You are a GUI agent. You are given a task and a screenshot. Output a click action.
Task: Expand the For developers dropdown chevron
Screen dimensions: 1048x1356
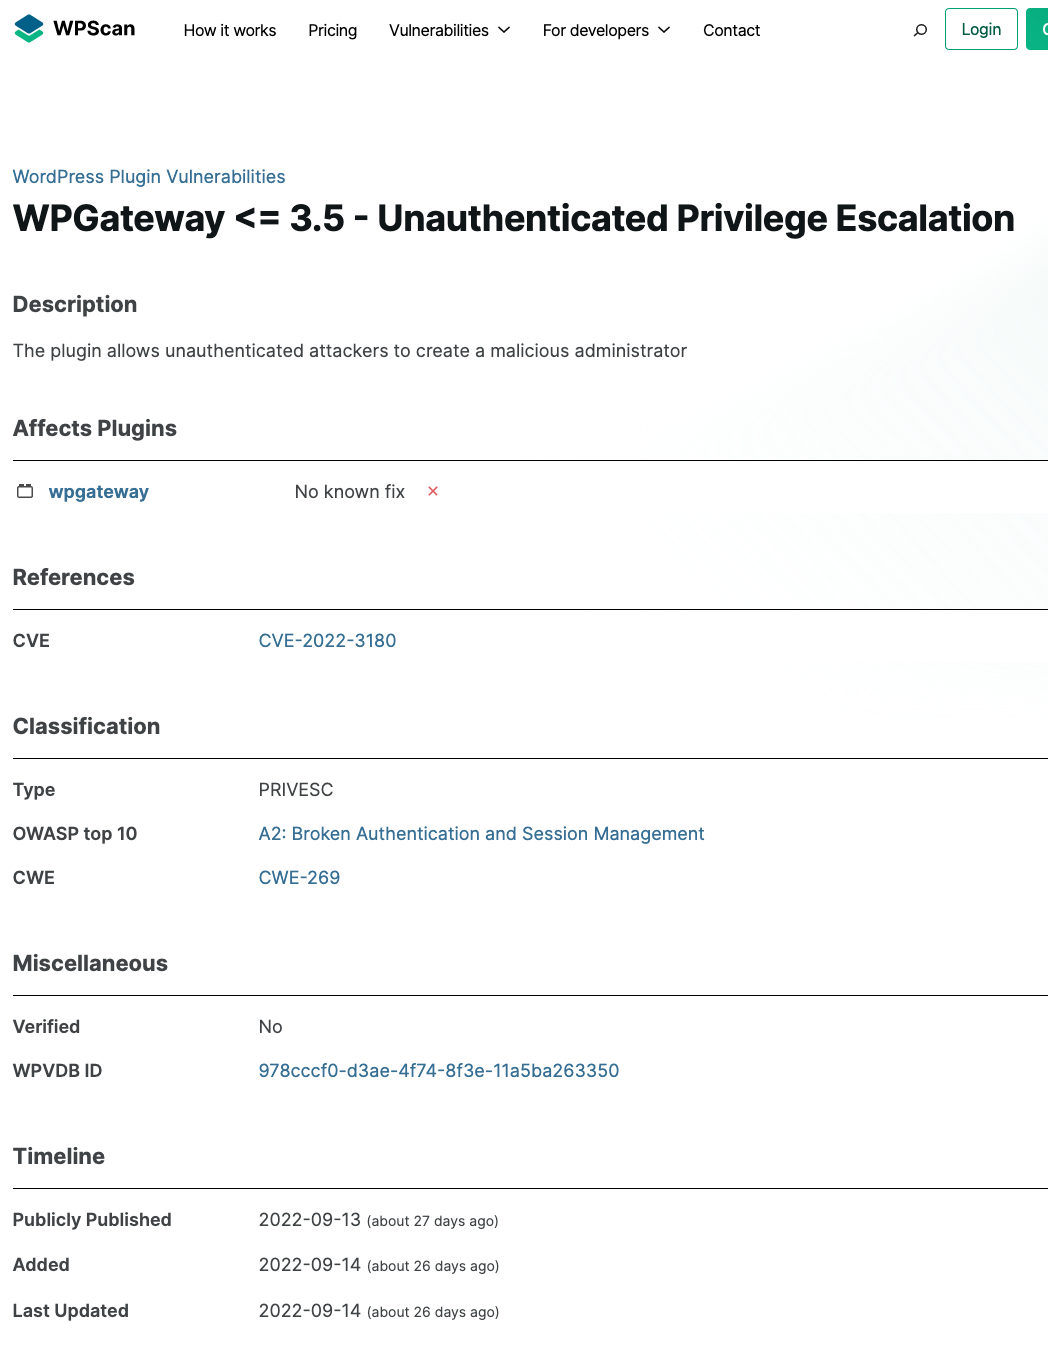pyautogui.click(x=664, y=30)
